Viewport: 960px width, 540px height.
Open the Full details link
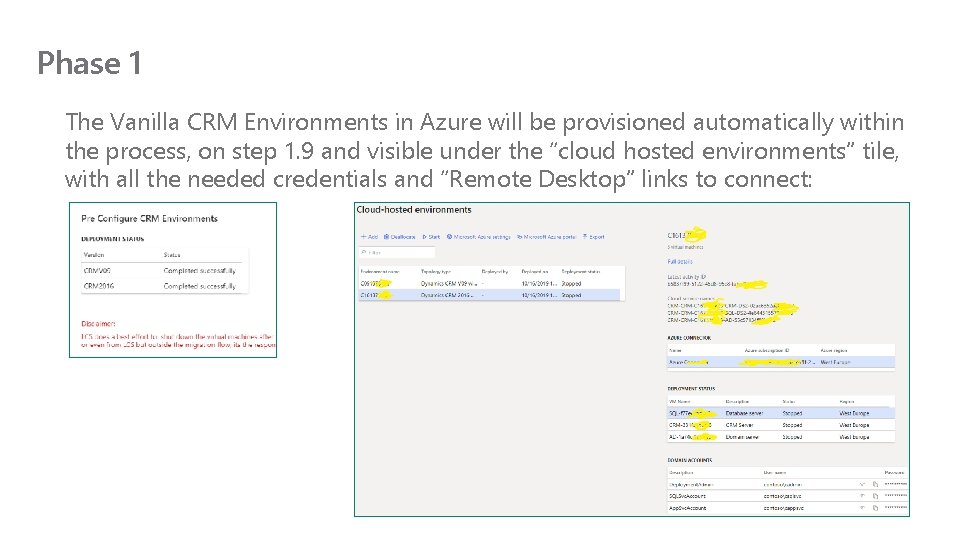[x=680, y=261]
